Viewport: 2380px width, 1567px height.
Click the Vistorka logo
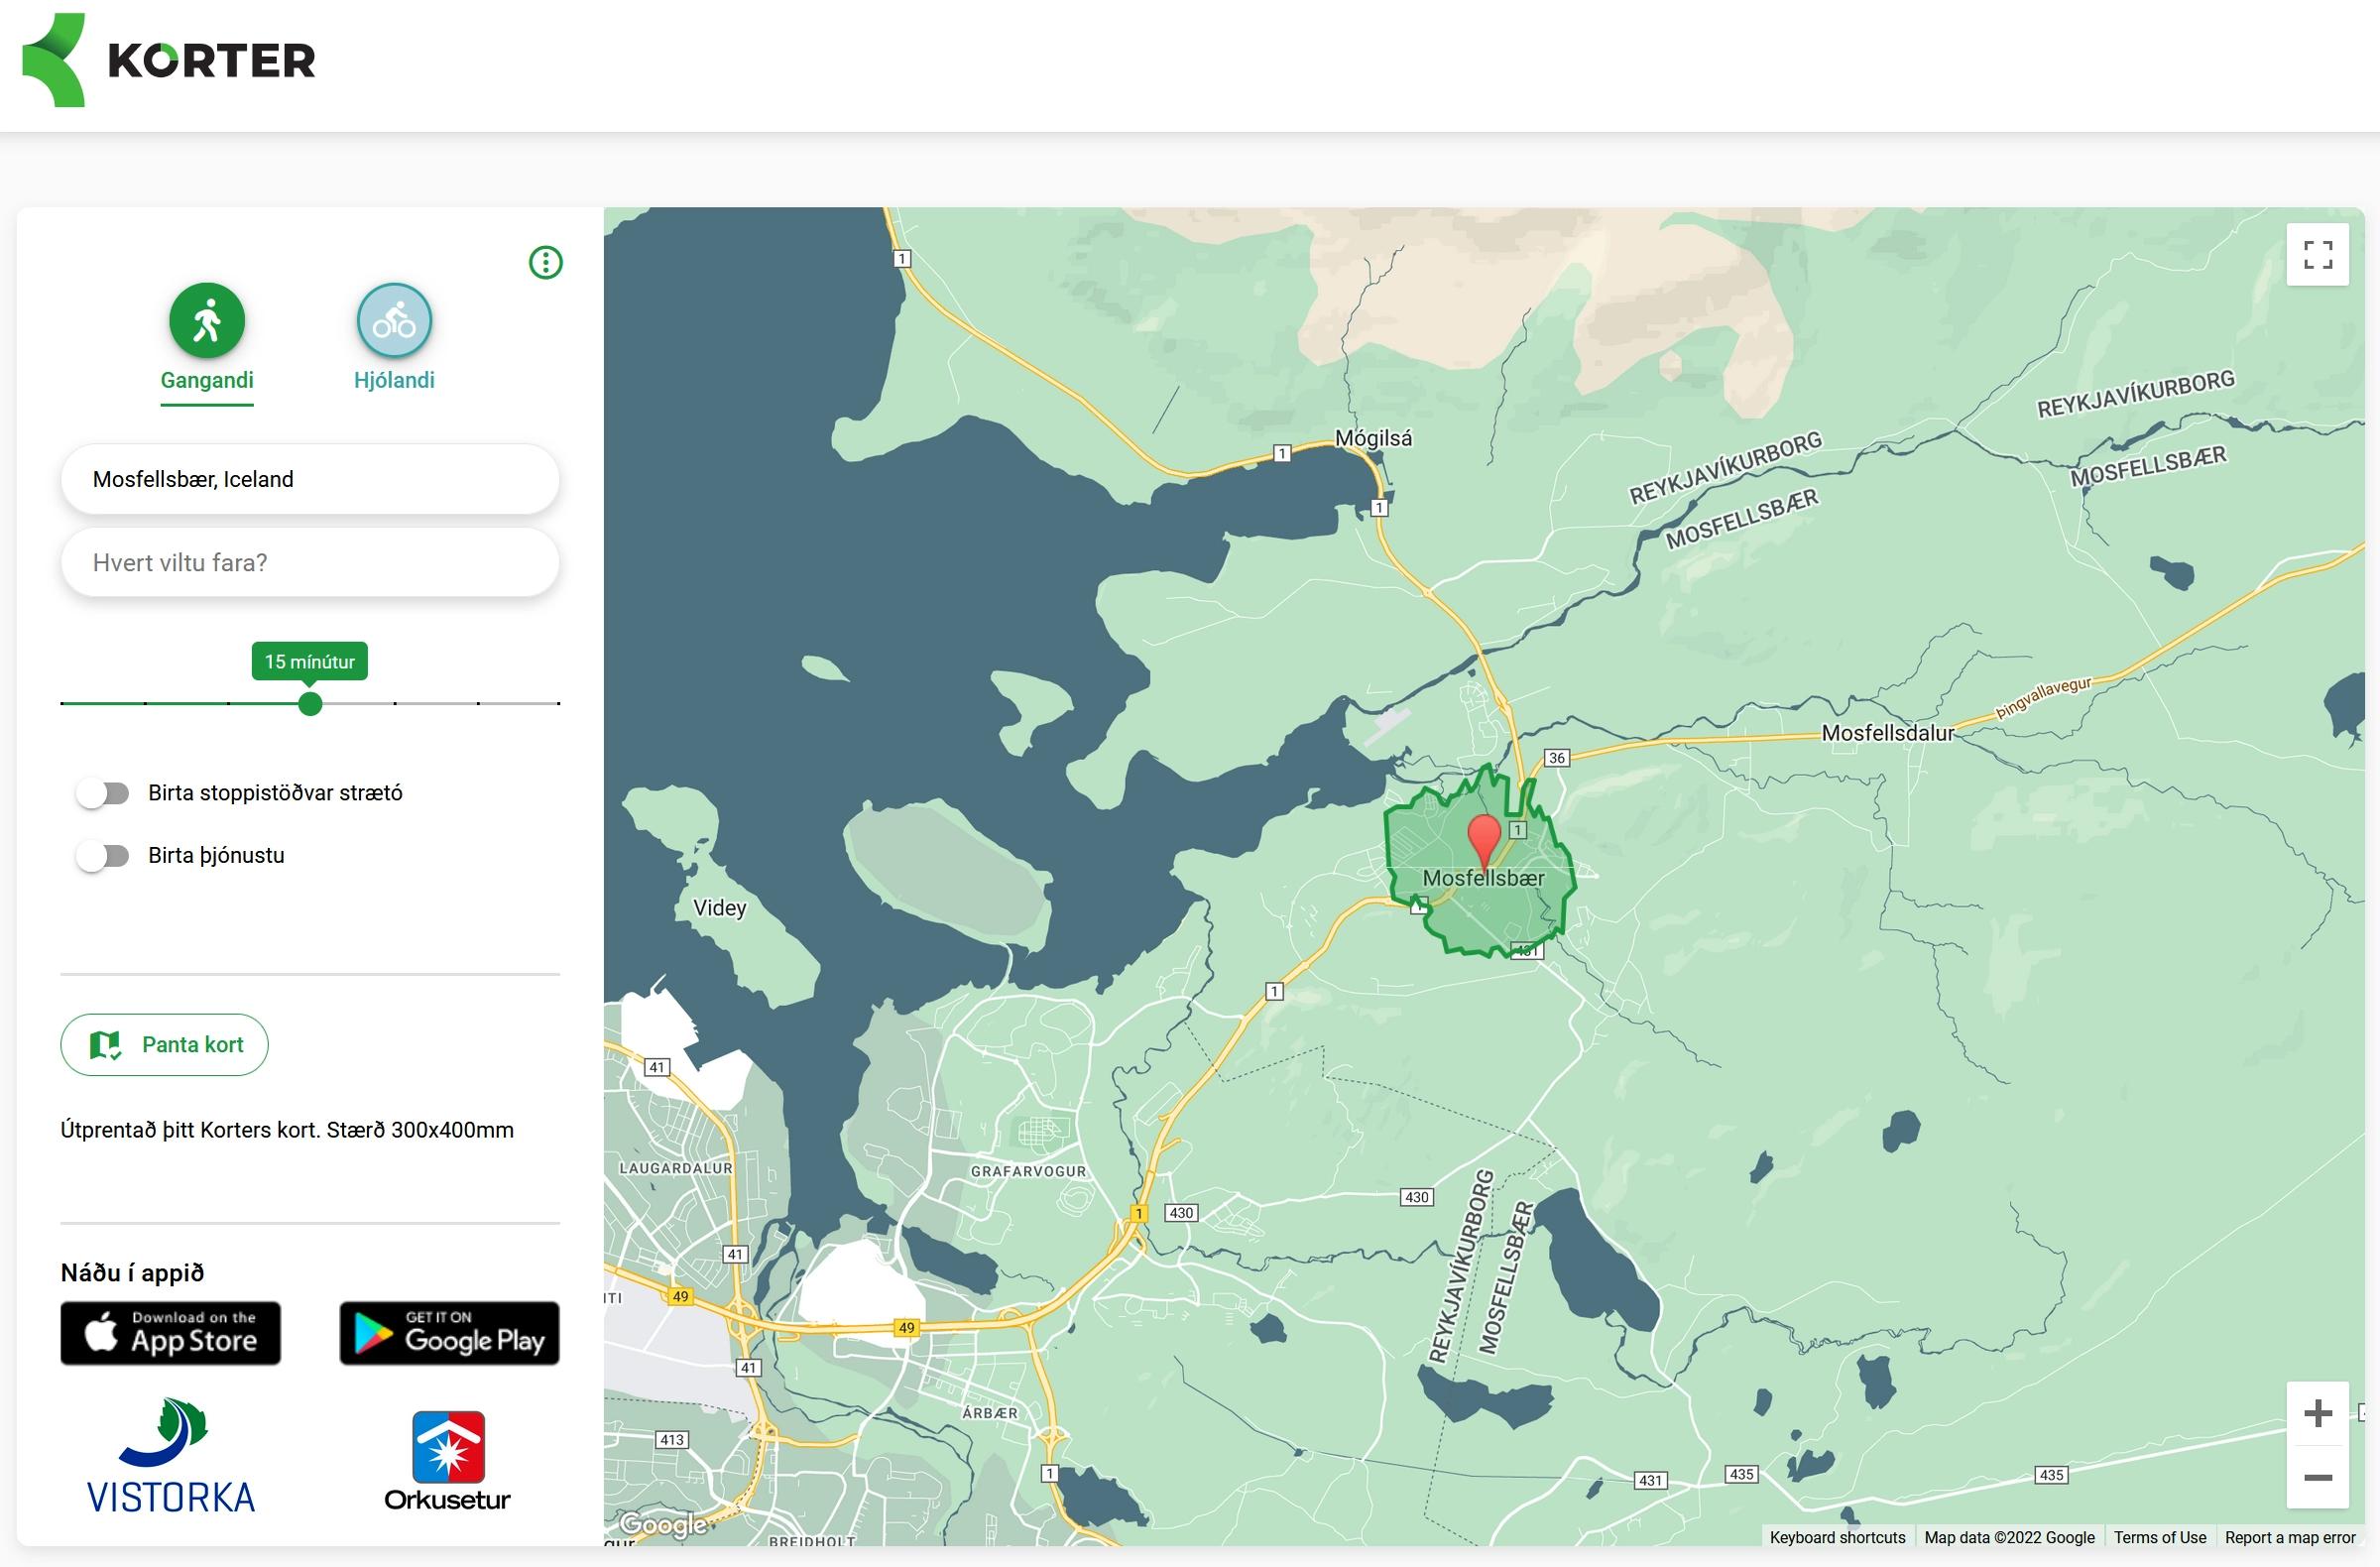coord(171,1456)
